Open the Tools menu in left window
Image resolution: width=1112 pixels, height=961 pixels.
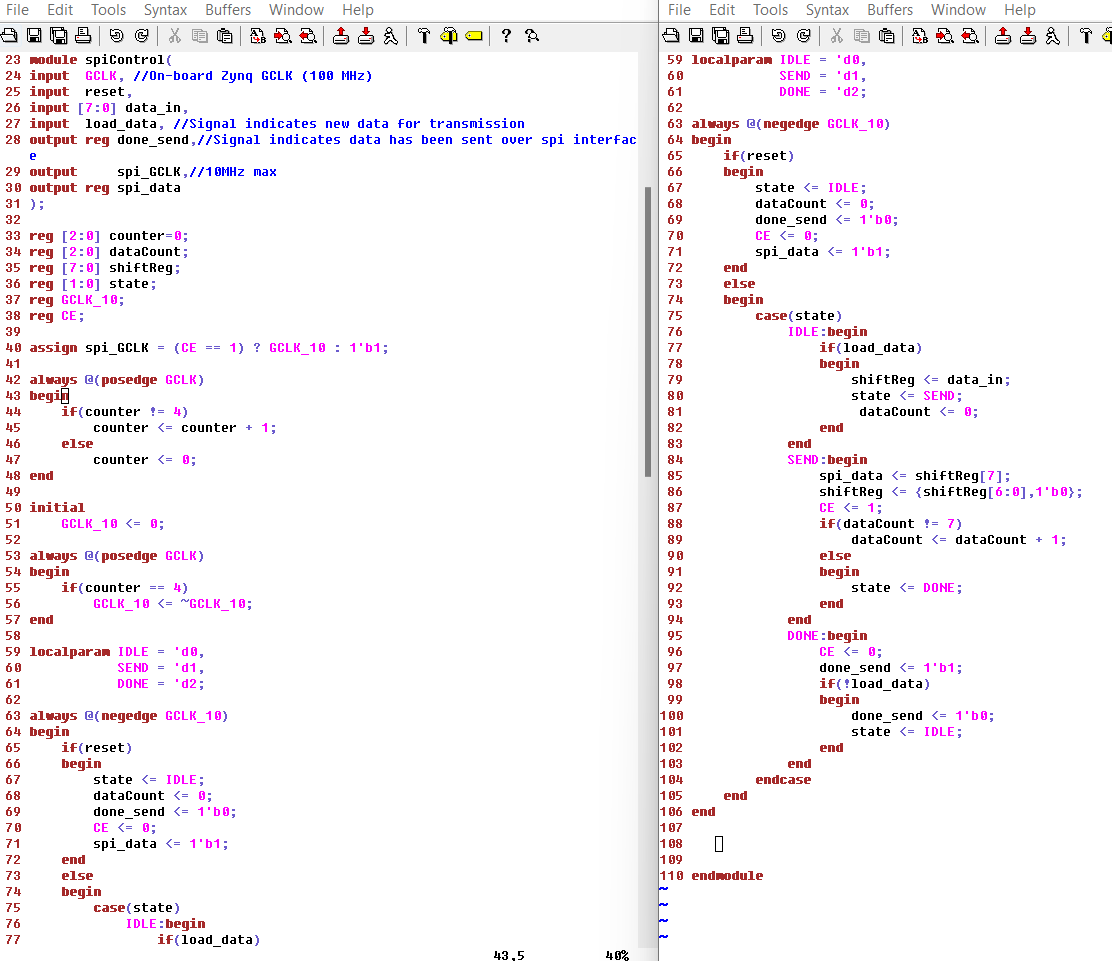coord(108,10)
